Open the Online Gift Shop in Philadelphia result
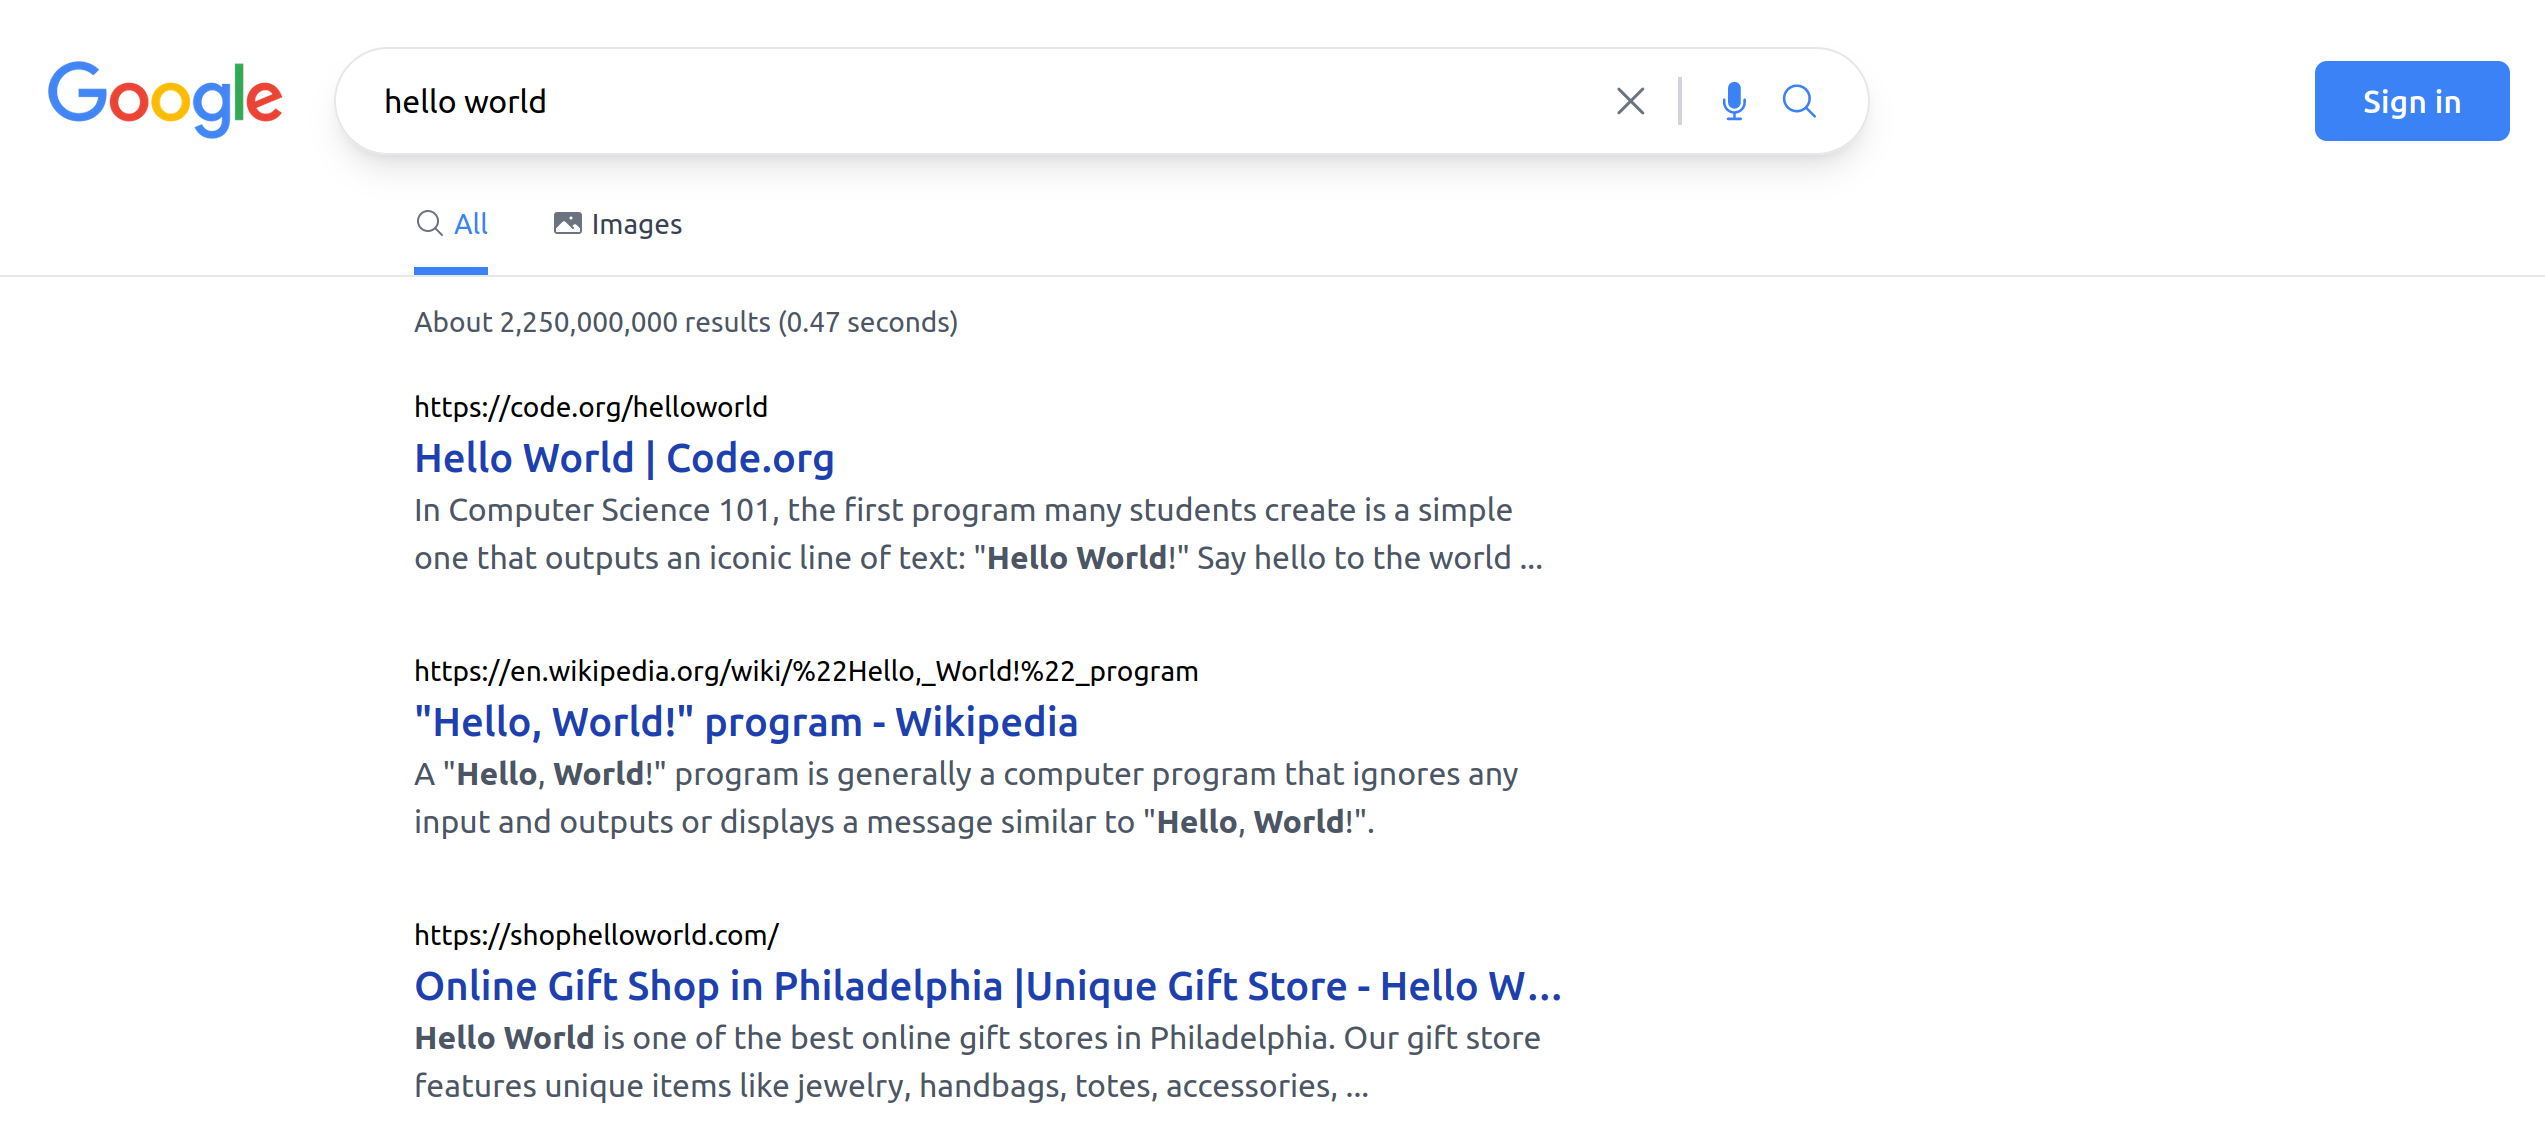 click(987, 986)
